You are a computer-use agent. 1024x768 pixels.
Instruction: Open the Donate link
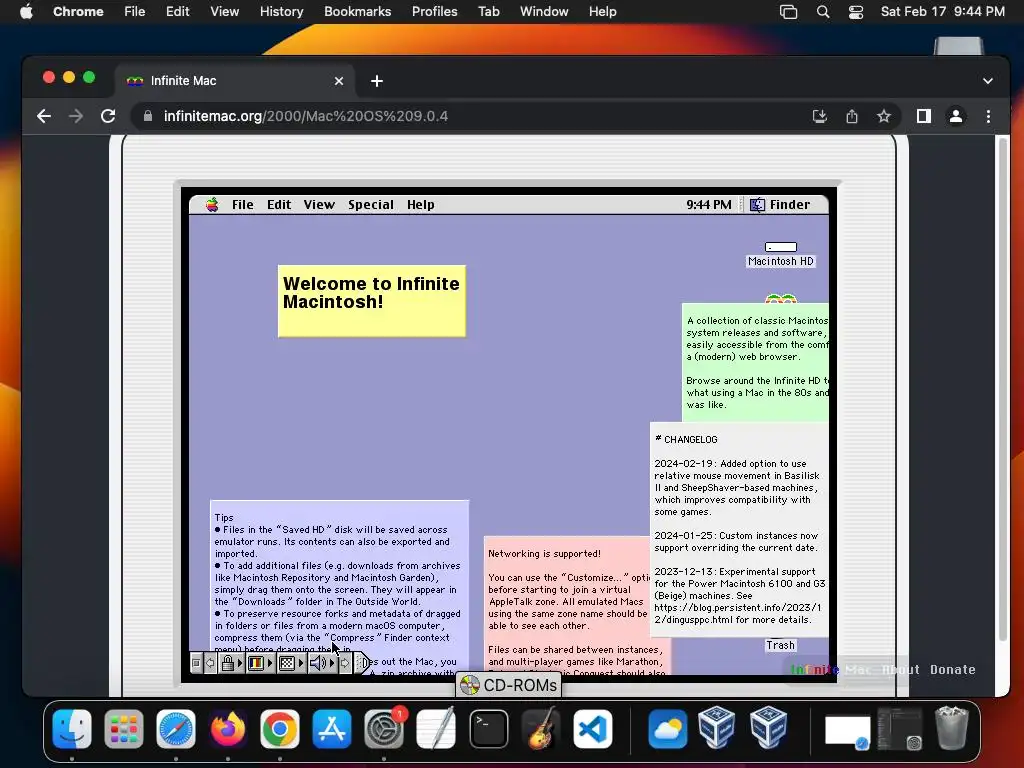(953, 669)
